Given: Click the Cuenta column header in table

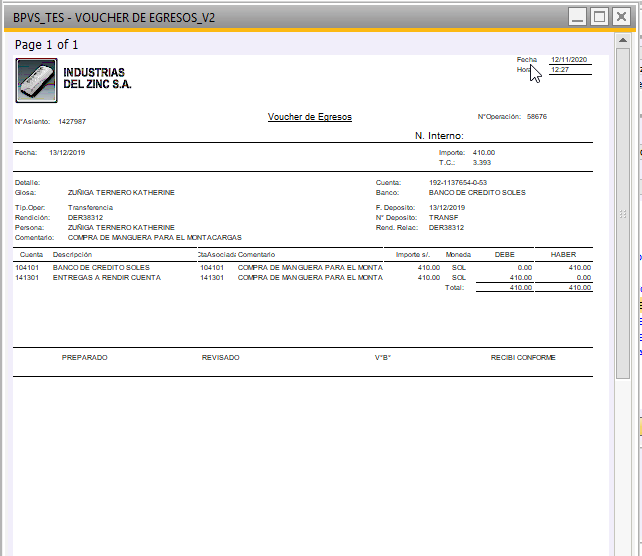Looking at the screenshot, I should click(31, 255).
